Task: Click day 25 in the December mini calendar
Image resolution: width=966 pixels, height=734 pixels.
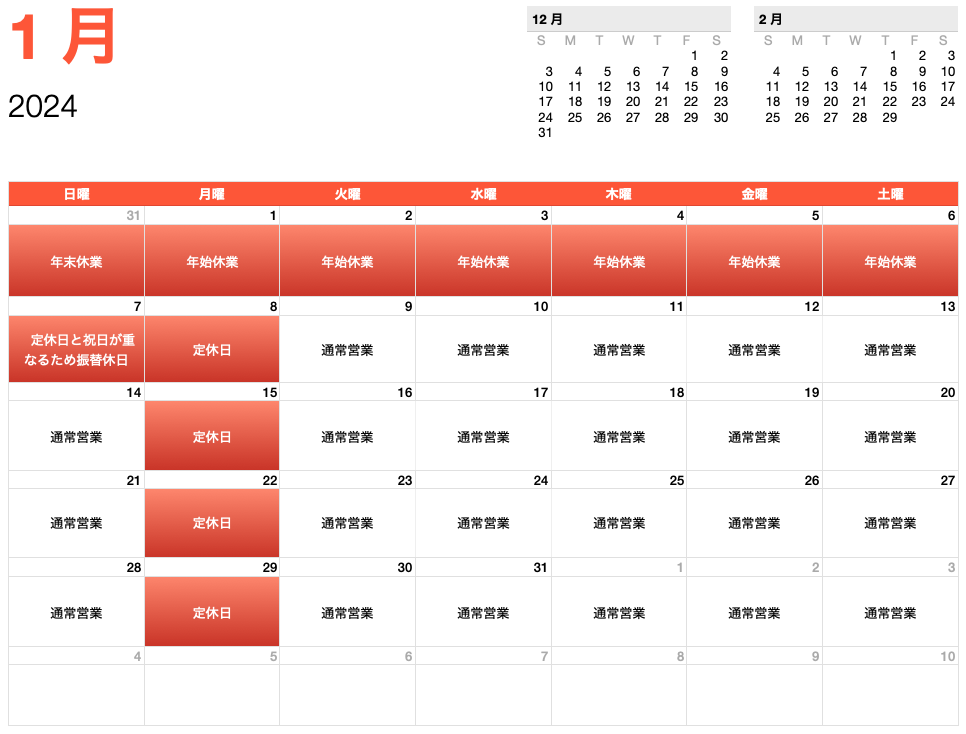Action: (x=574, y=117)
